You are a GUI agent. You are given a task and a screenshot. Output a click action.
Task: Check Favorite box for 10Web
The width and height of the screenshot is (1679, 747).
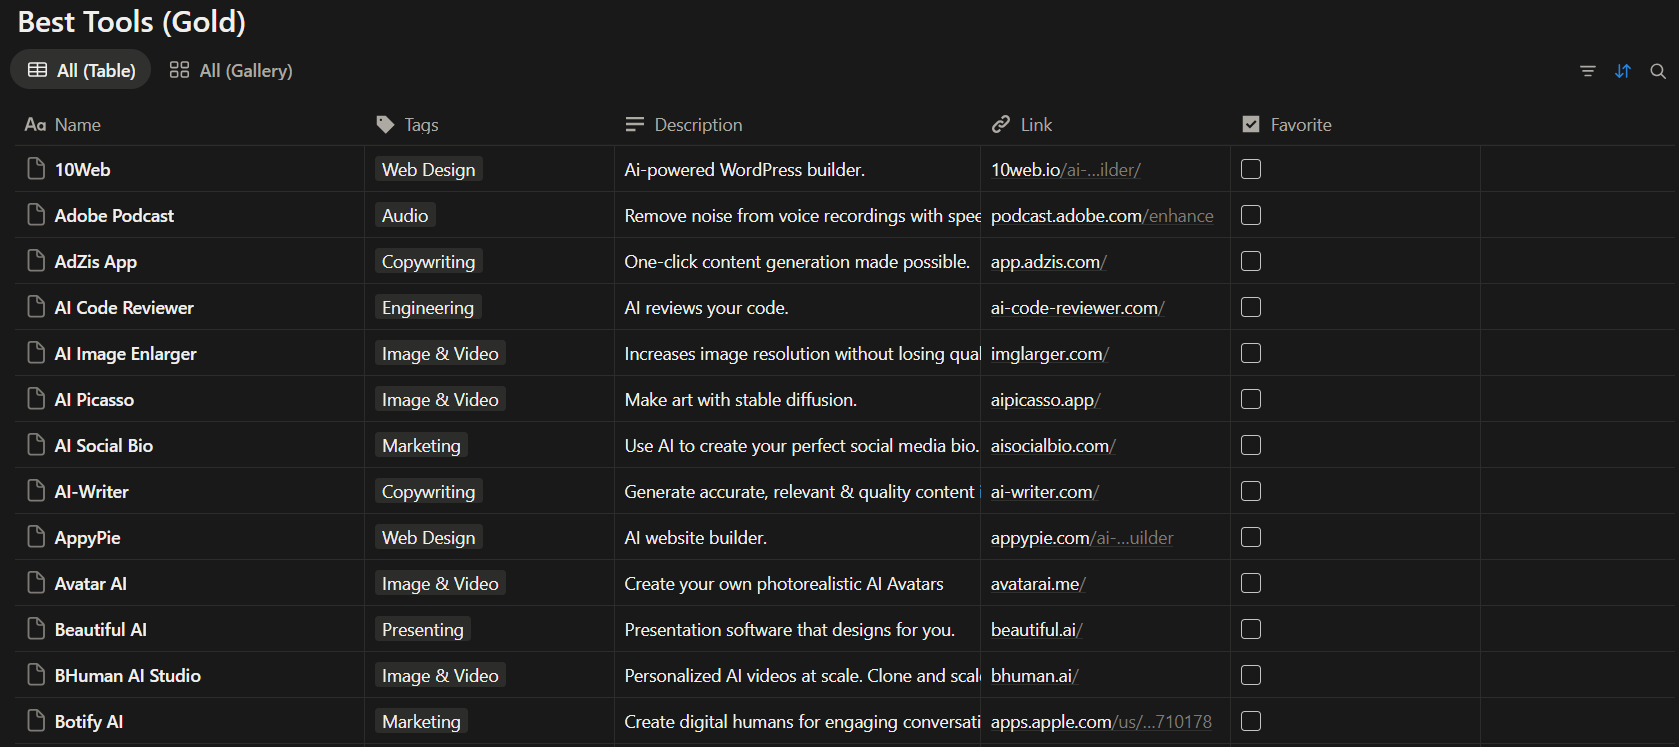click(1251, 169)
